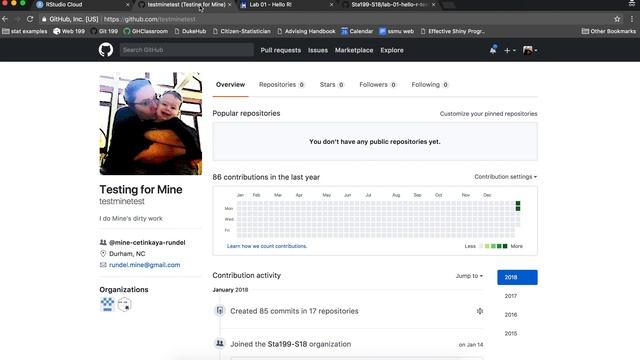The width and height of the screenshot is (640, 360).
Task: Select the Following profile tab
Action: pyautogui.click(x=430, y=84)
